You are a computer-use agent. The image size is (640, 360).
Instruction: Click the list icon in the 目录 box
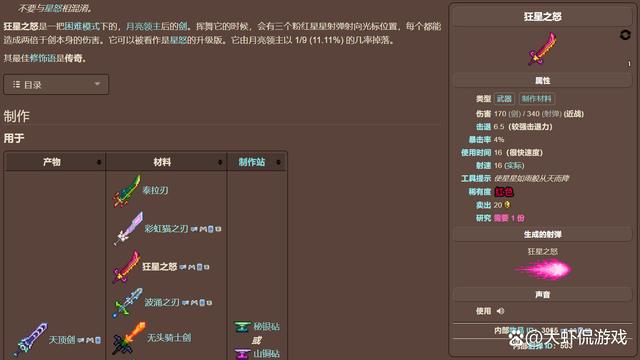16,84
